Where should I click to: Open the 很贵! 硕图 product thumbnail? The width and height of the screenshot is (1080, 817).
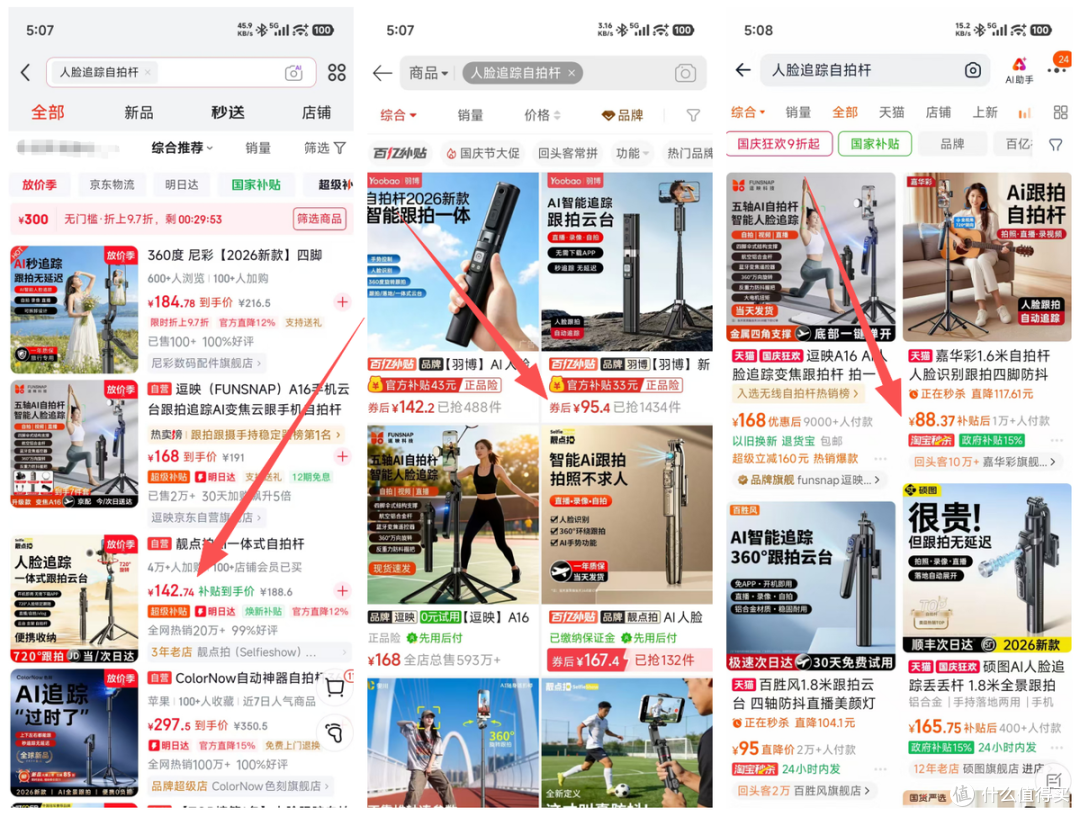[x=987, y=568]
